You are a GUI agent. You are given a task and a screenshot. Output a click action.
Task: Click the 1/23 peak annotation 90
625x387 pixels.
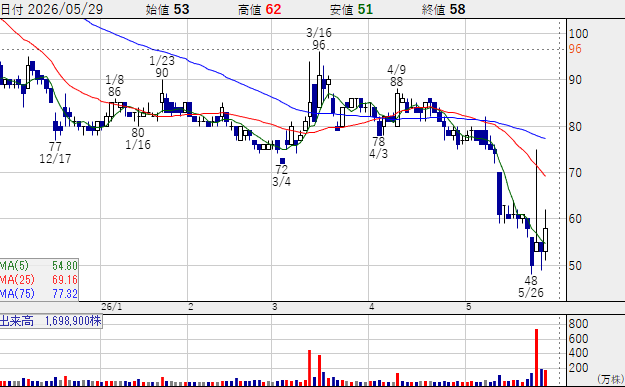(162, 73)
